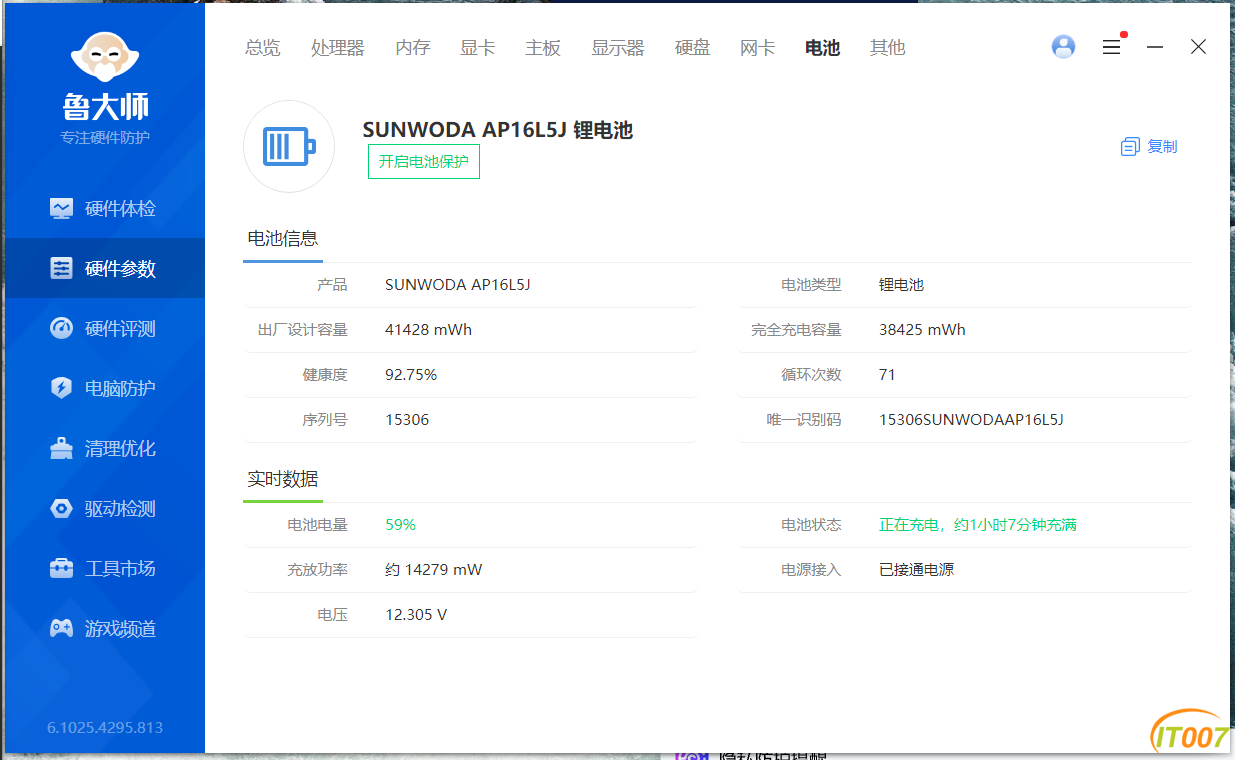Click the 循环次数 label

812,375
